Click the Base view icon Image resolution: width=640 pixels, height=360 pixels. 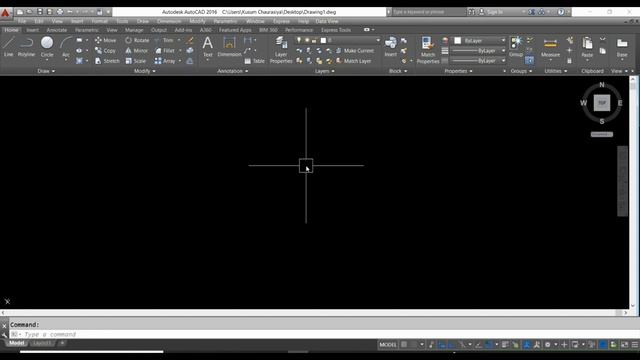[x=622, y=47]
